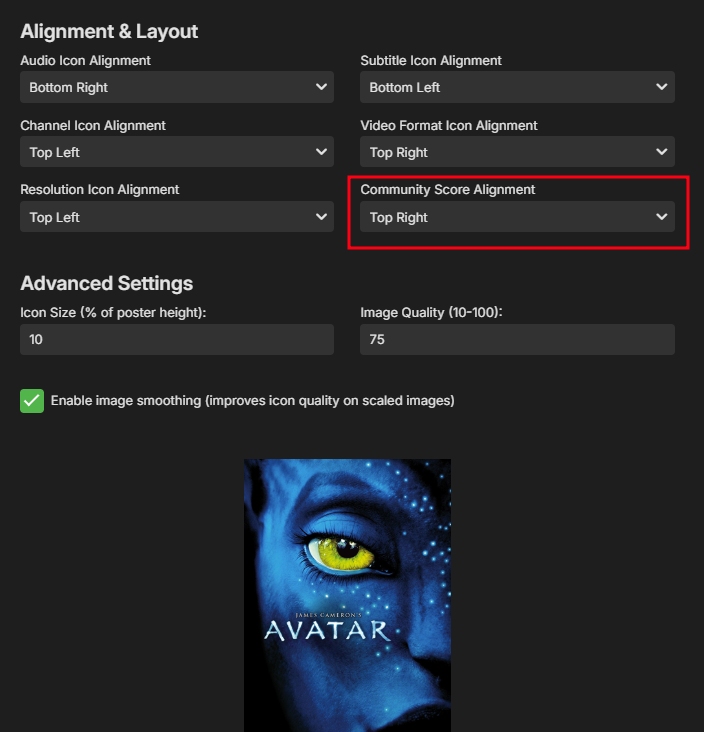Click the "Alignment & Layout" section heading

tap(109, 31)
